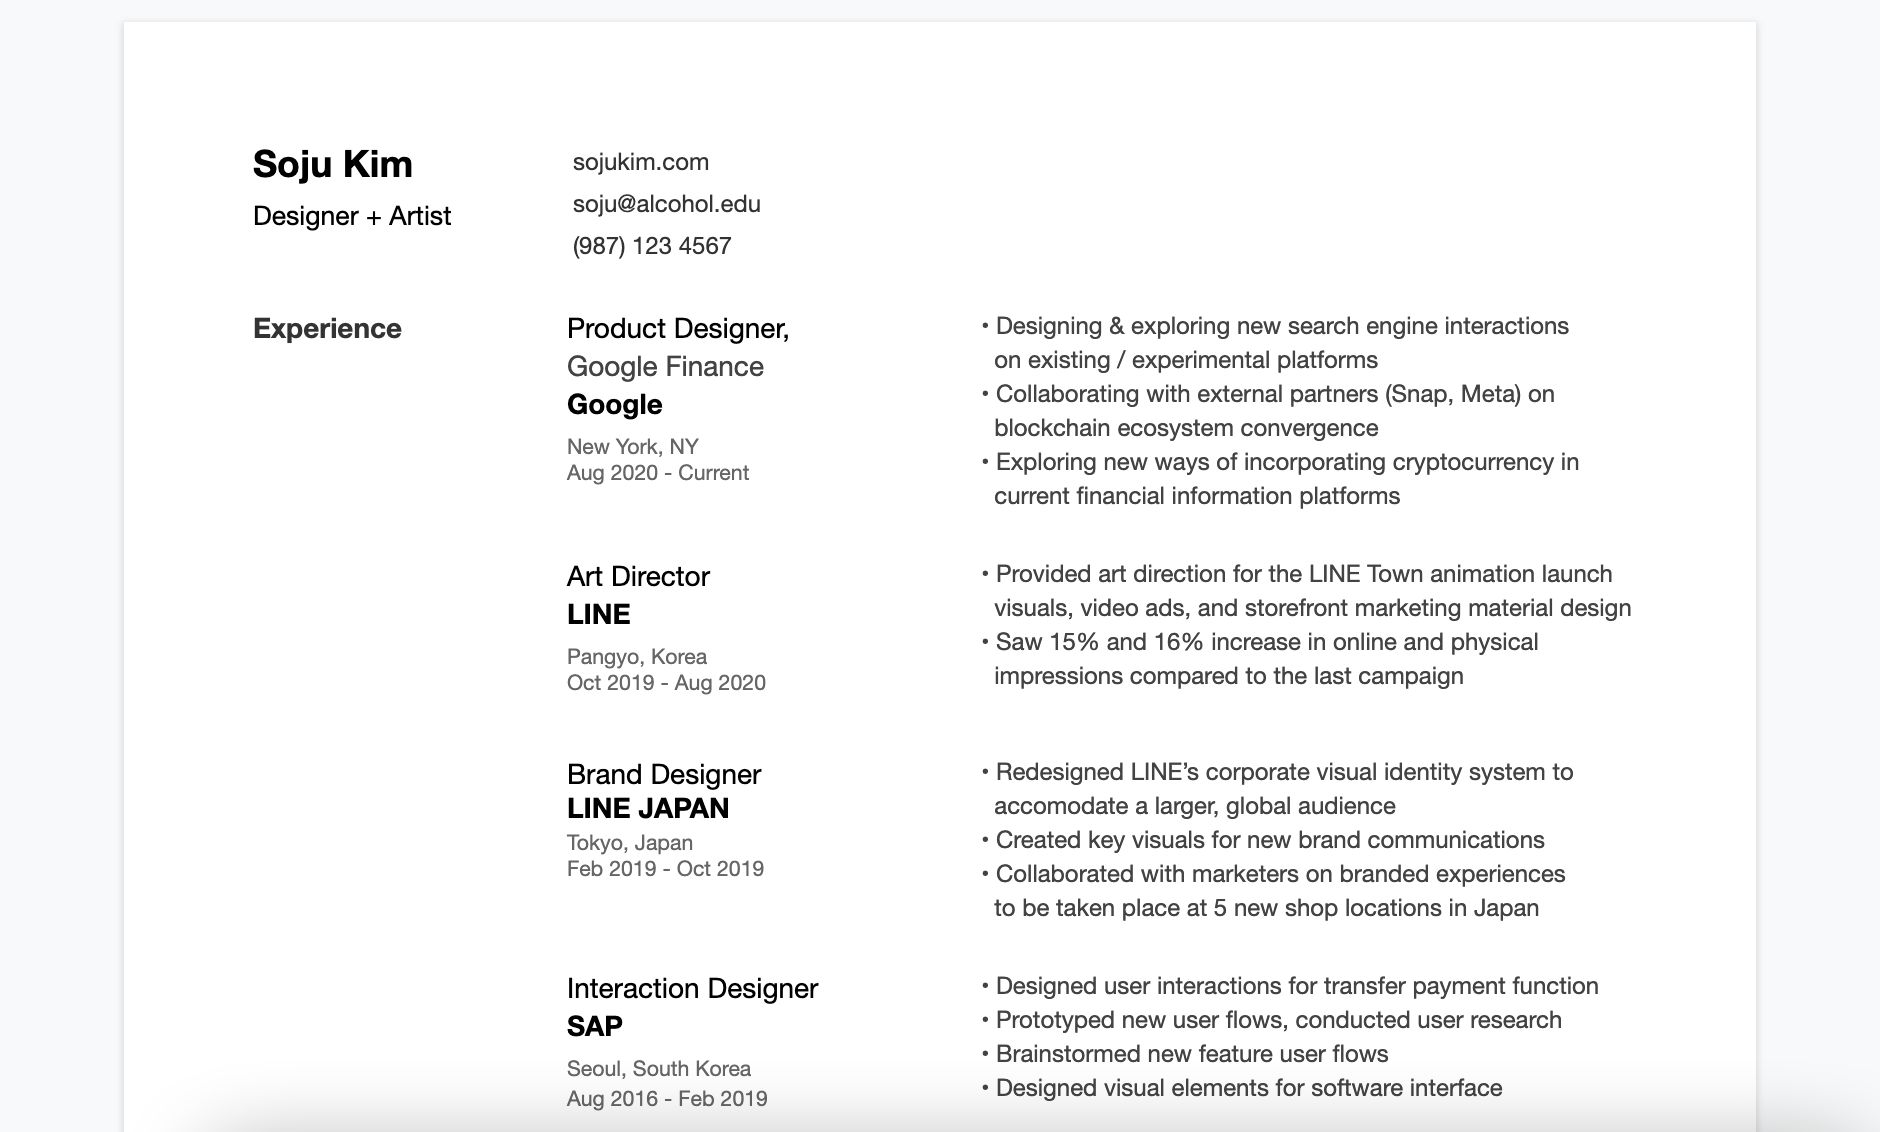This screenshot has height=1132, width=1880.
Task: Click the transfer payment function bullet
Action: coord(1290,986)
